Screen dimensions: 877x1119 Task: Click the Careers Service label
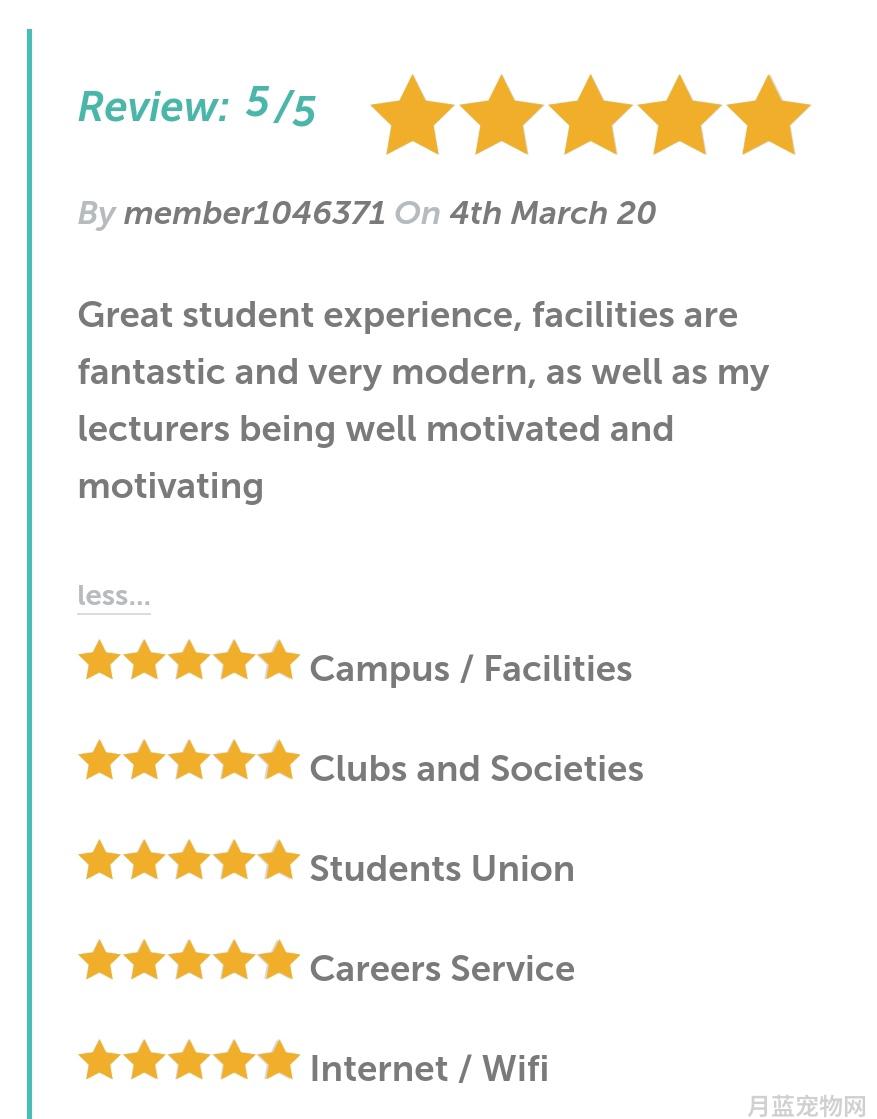[x=442, y=968]
